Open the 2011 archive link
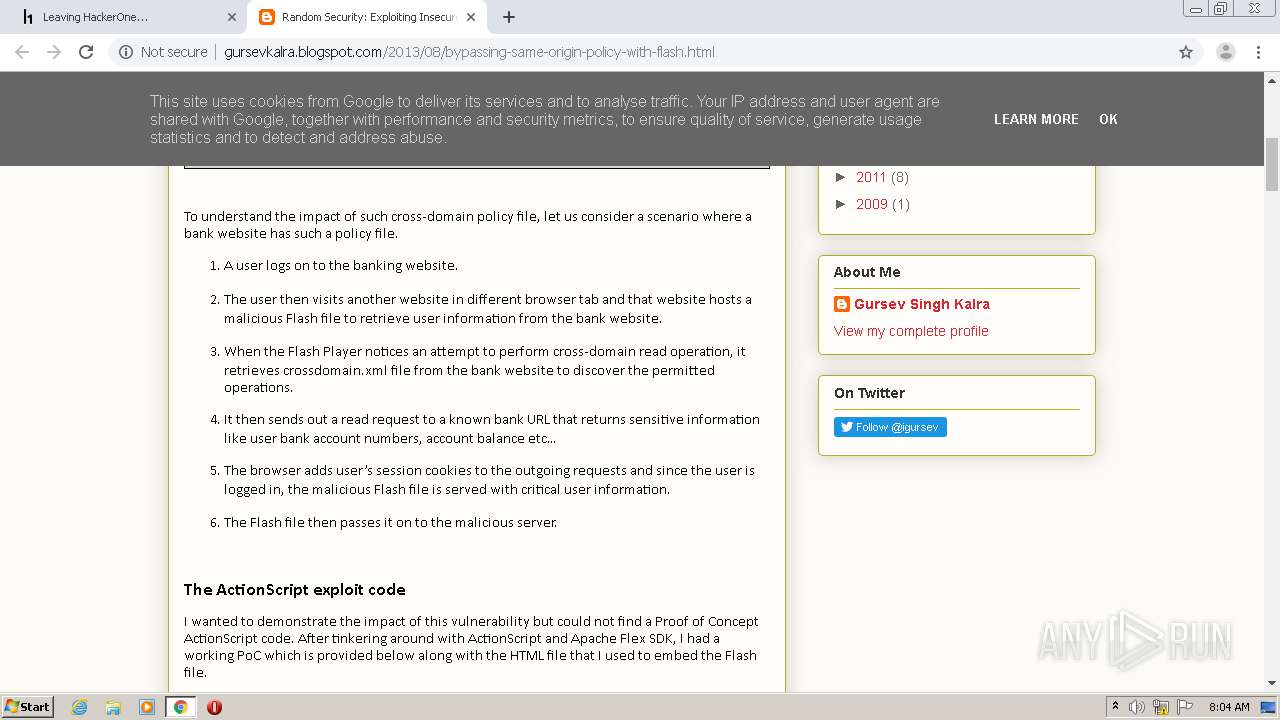This screenshot has width=1280, height=720. pyautogui.click(x=871, y=177)
